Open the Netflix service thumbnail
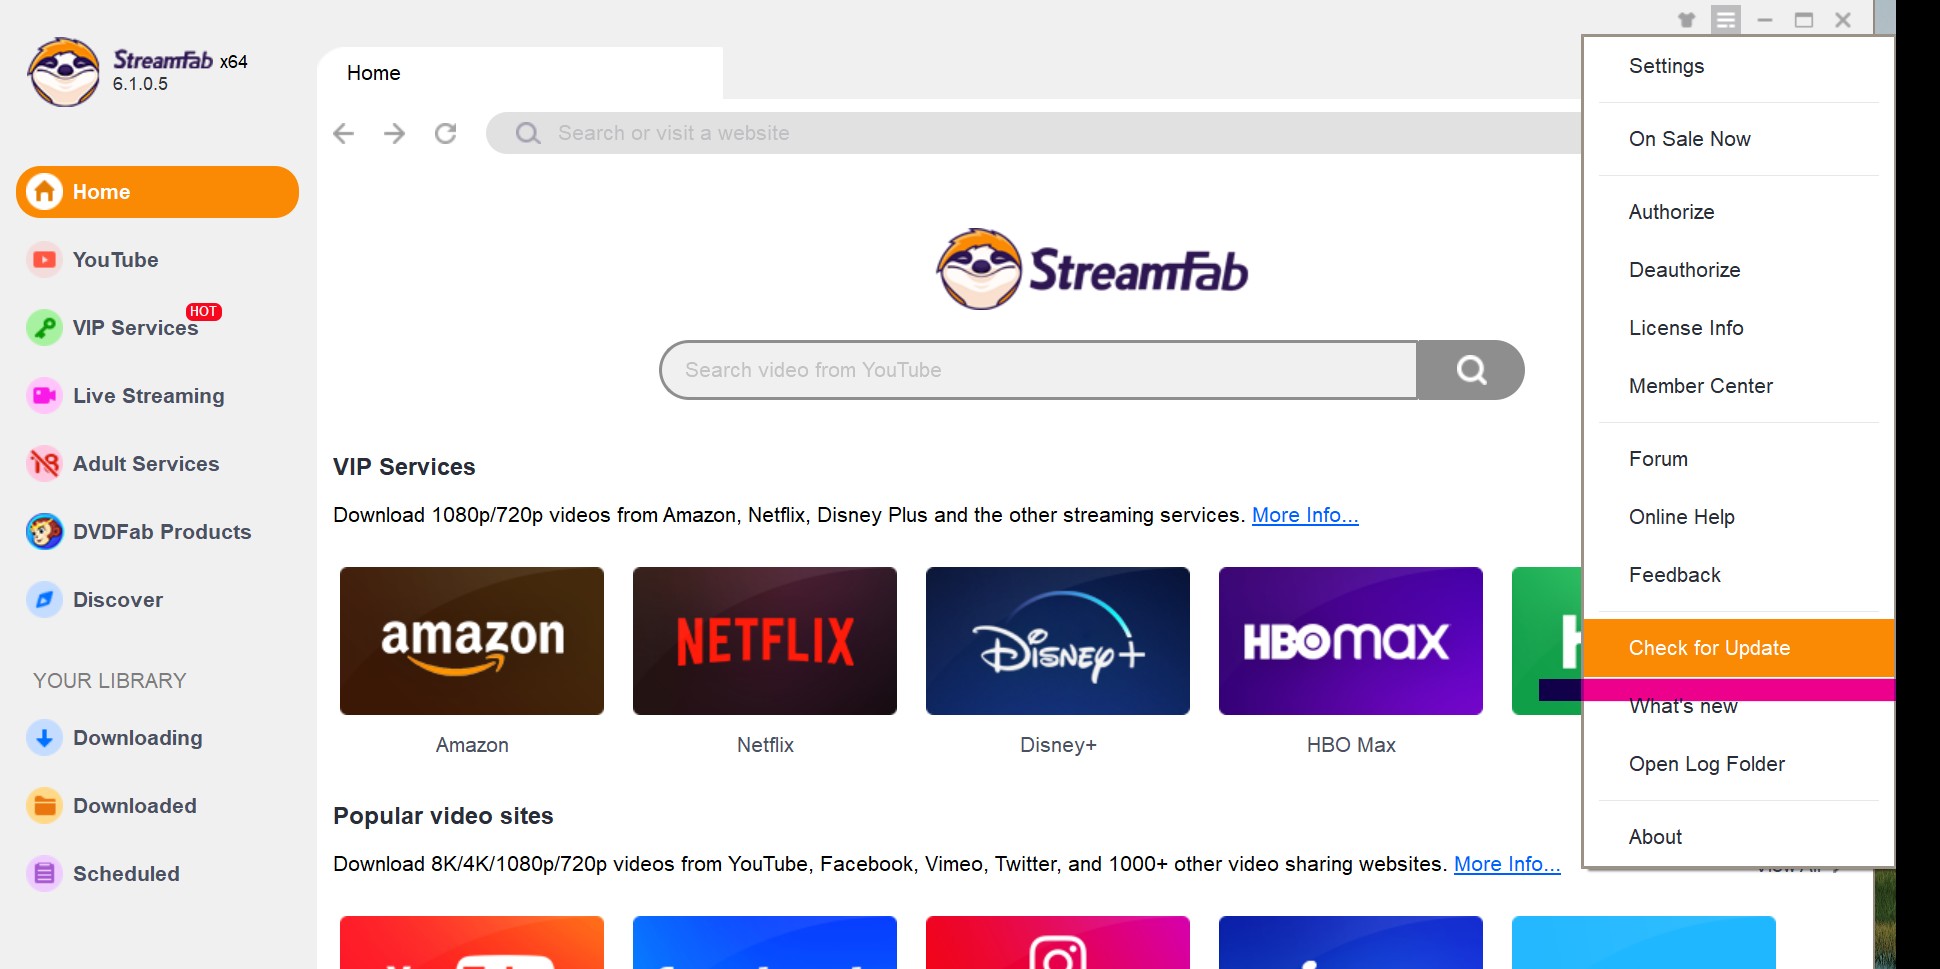1940x969 pixels. (765, 641)
